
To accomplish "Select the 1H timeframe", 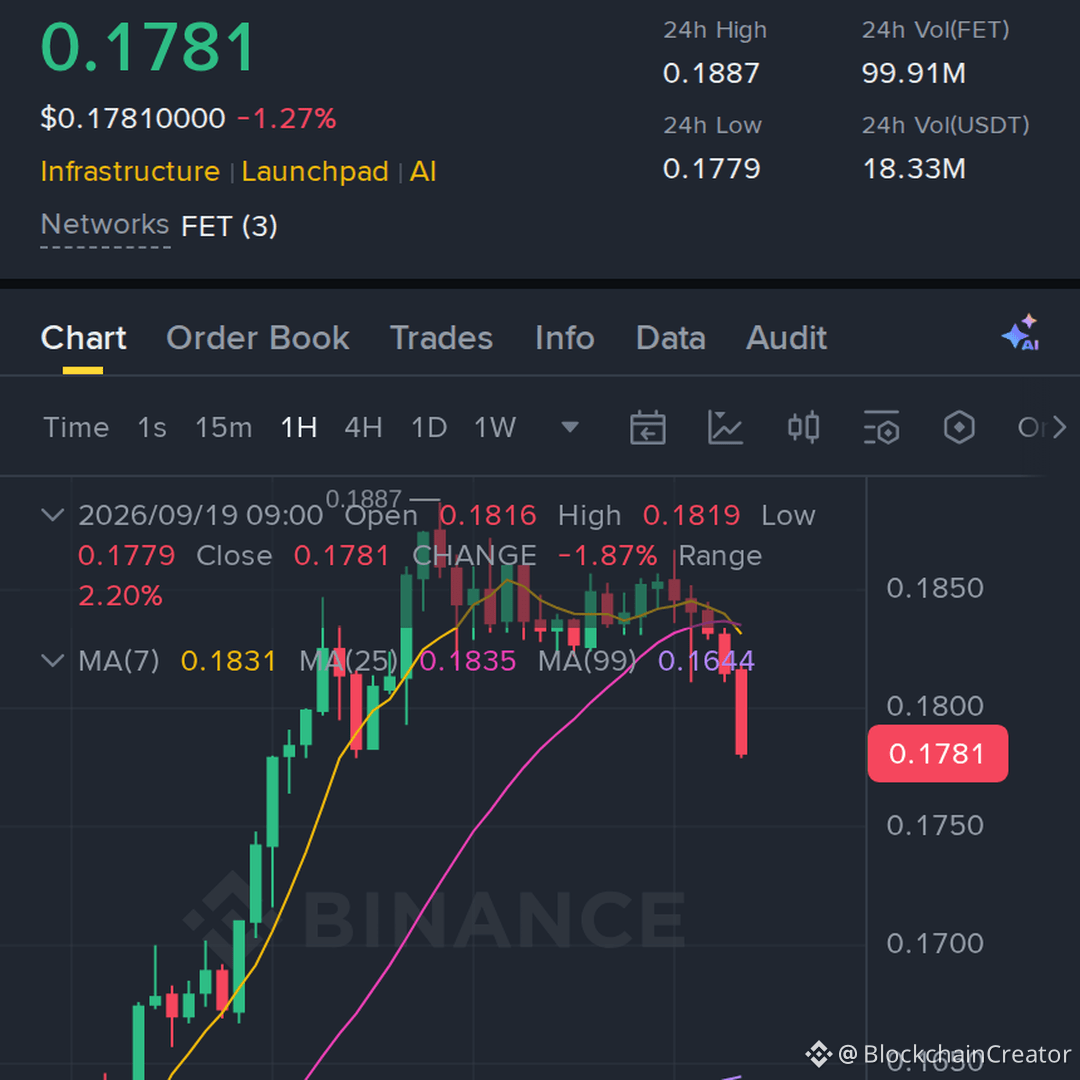I will (299, 428).
